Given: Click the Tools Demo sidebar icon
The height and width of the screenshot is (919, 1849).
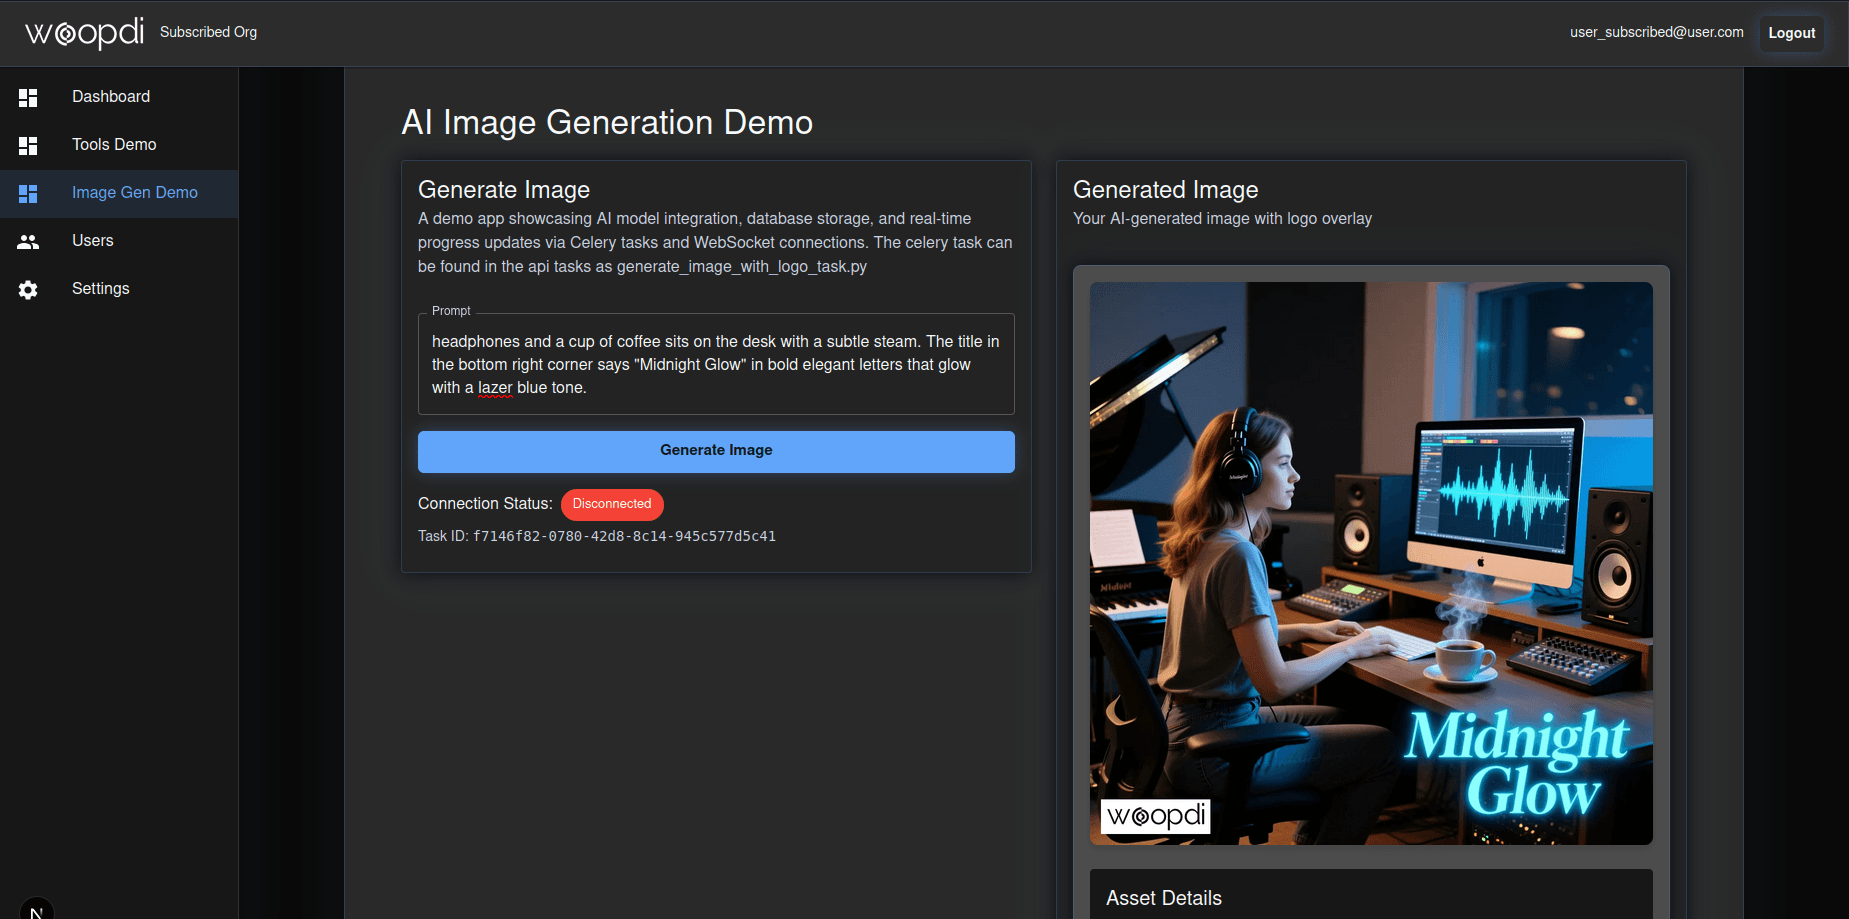Looking at the screenshot, I should tap(28, 145).
